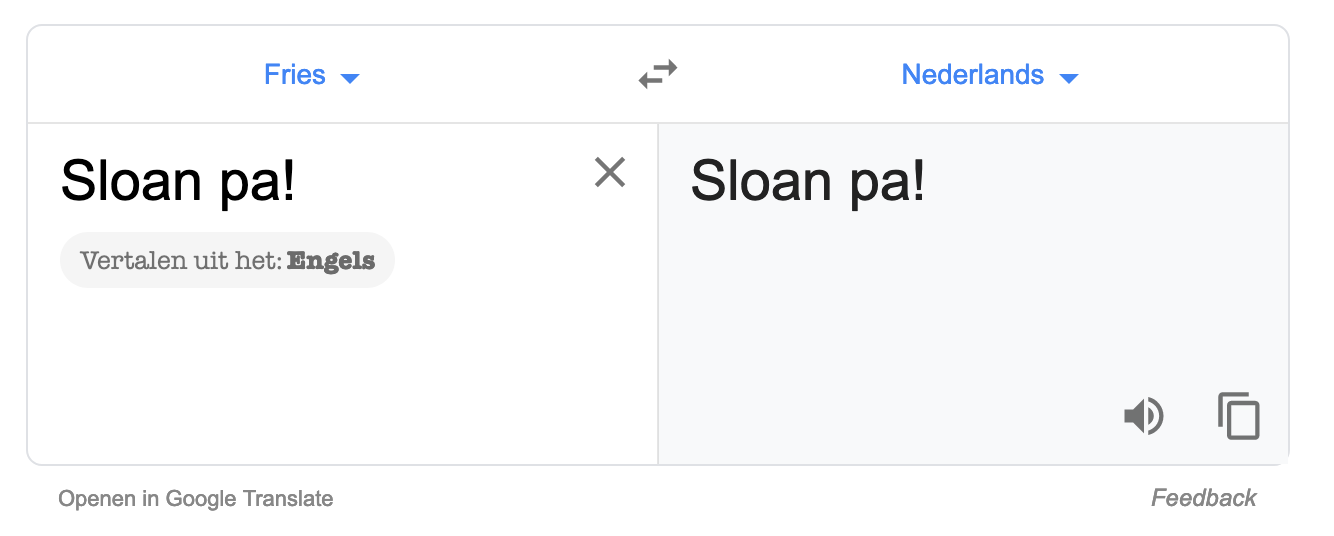Screen dimensions: 1334x536
Task: Click the word 'Sloan' in source text
Action: tap(131, 181)
